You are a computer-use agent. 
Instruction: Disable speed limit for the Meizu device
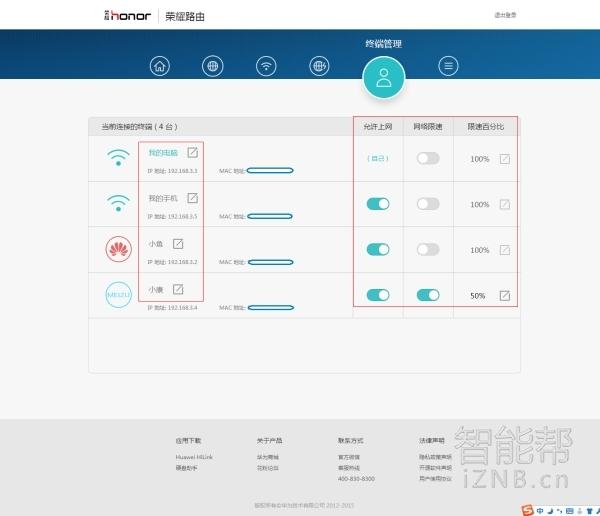428,295
